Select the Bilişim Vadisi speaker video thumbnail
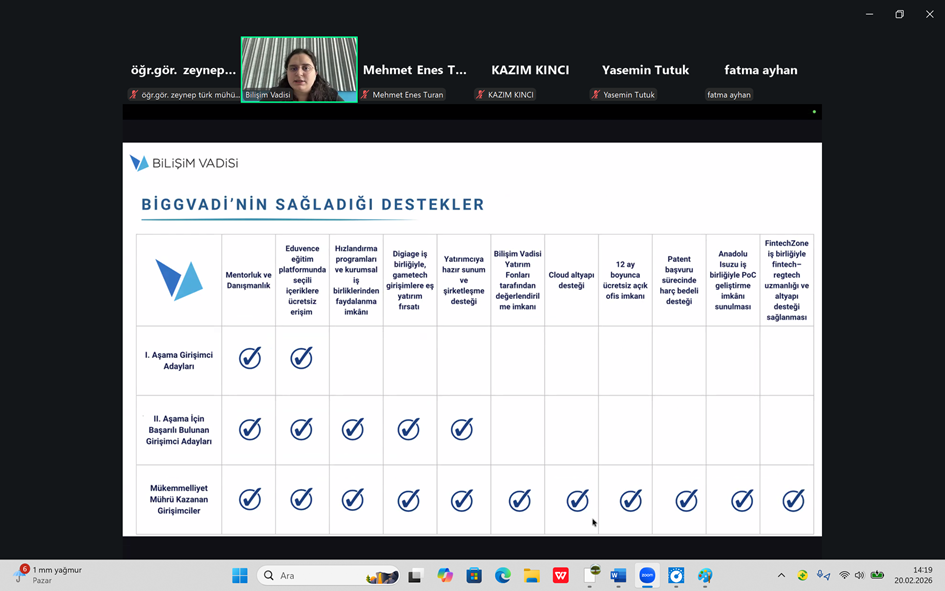The height and width of the screenshot is (591, 945). point(299,68)
